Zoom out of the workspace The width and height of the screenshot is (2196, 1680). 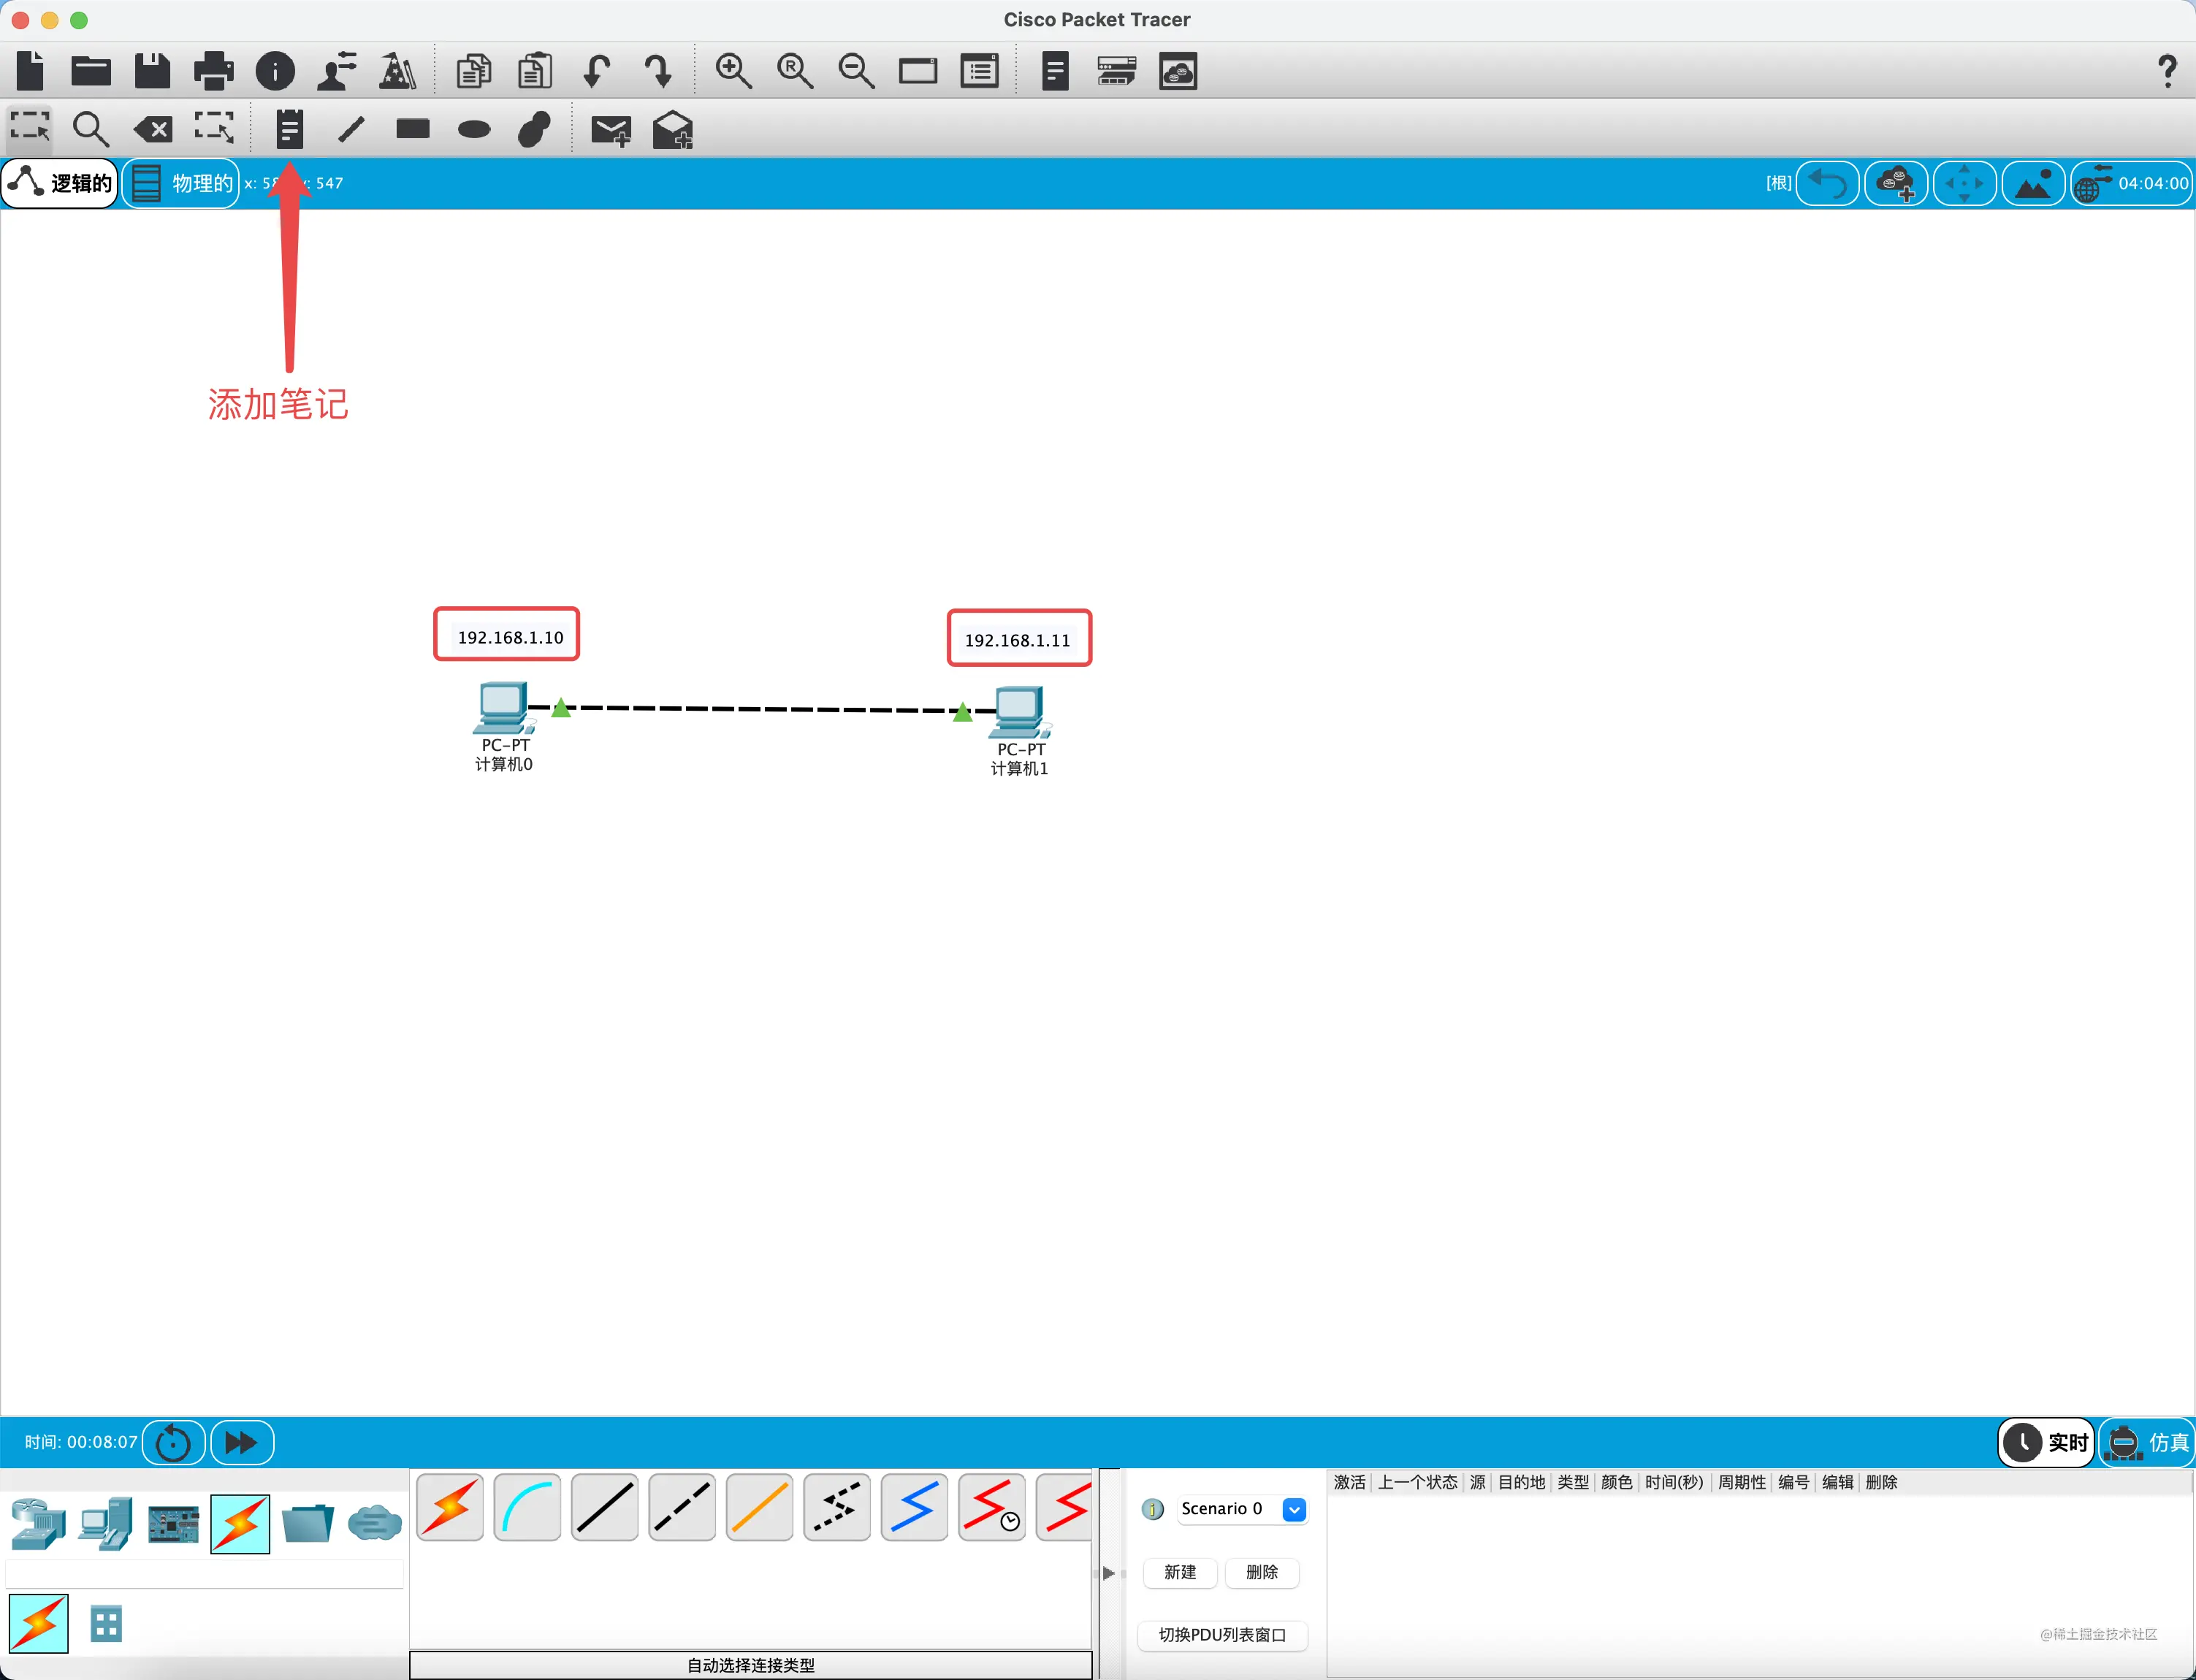[856, 71]
